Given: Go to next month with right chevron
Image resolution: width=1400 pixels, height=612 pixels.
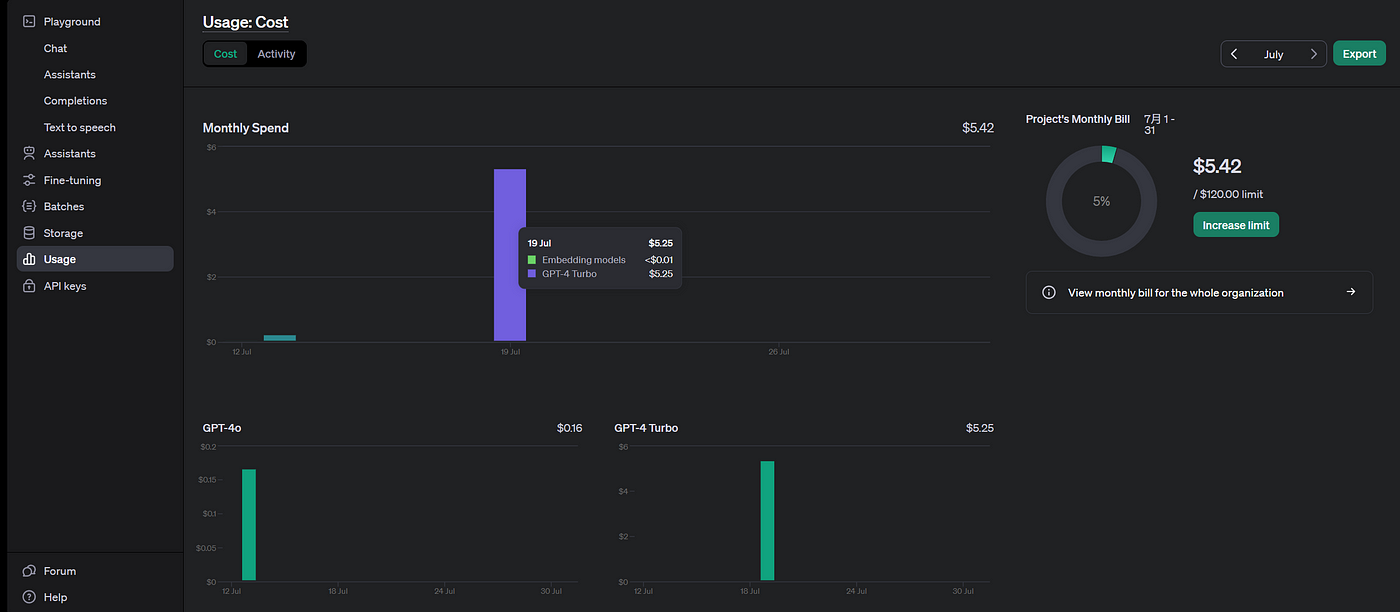Looking at the screenshot, I should tap(1313, 54).
